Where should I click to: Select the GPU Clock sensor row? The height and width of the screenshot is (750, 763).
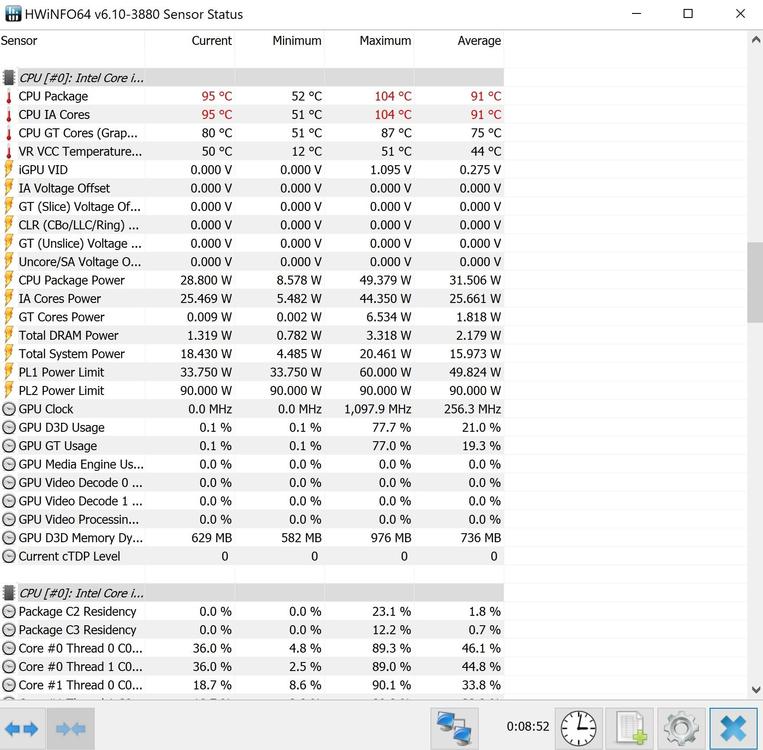point(46,409)
